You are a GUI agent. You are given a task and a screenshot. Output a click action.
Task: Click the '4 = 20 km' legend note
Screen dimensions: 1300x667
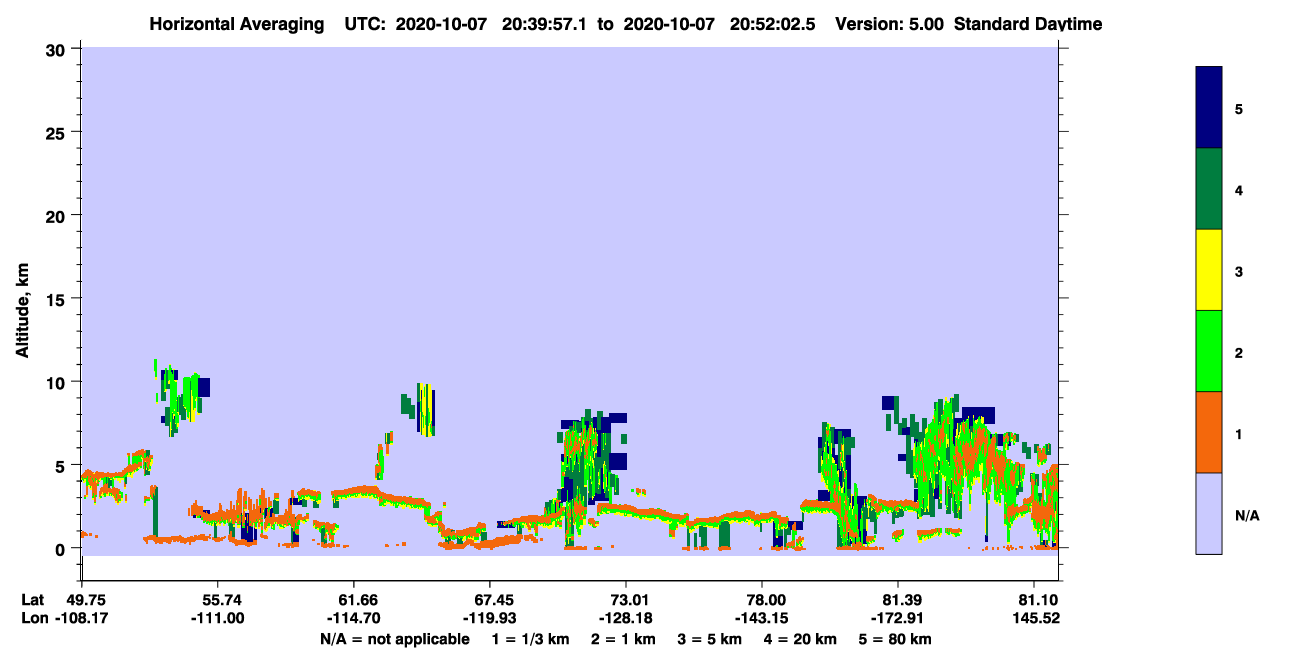pyautogui.click(x=803, y=639)
